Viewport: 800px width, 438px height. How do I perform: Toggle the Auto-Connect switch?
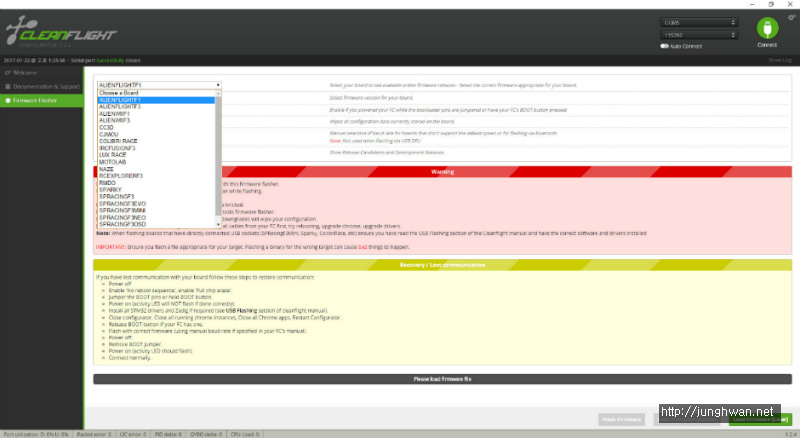pos(664,46)
